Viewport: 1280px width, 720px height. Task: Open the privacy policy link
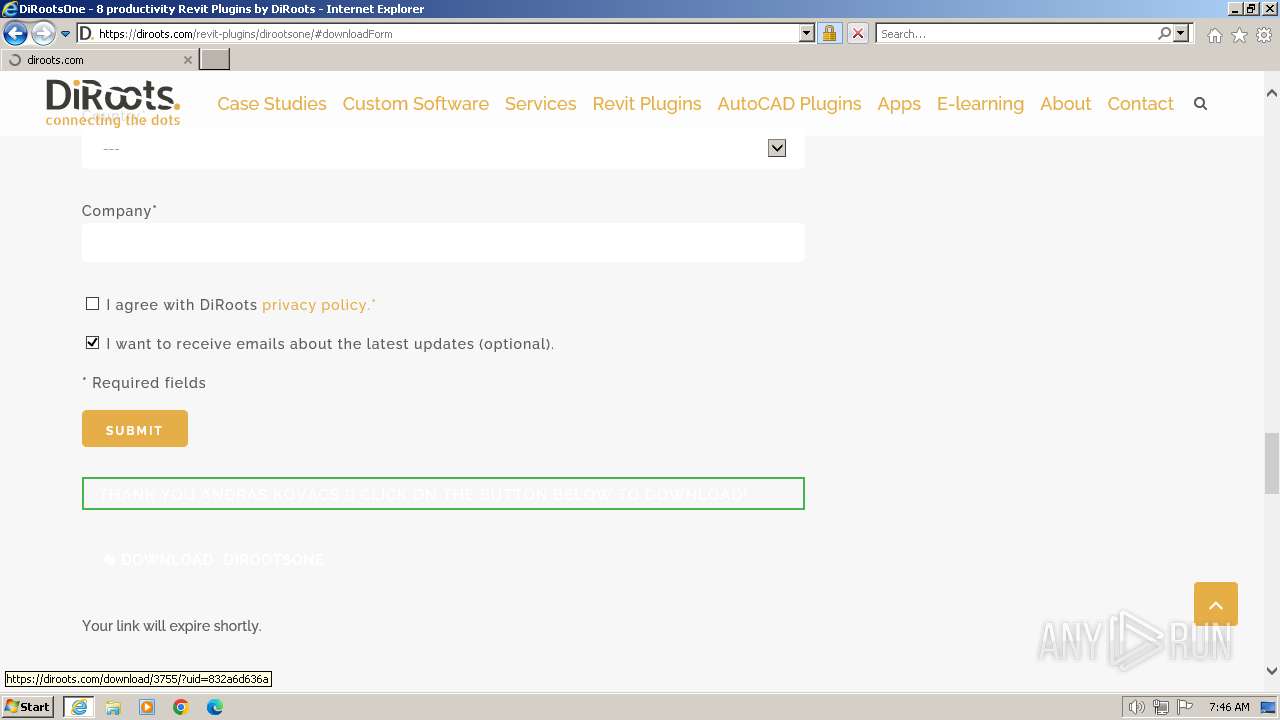[x=315, y=305]
